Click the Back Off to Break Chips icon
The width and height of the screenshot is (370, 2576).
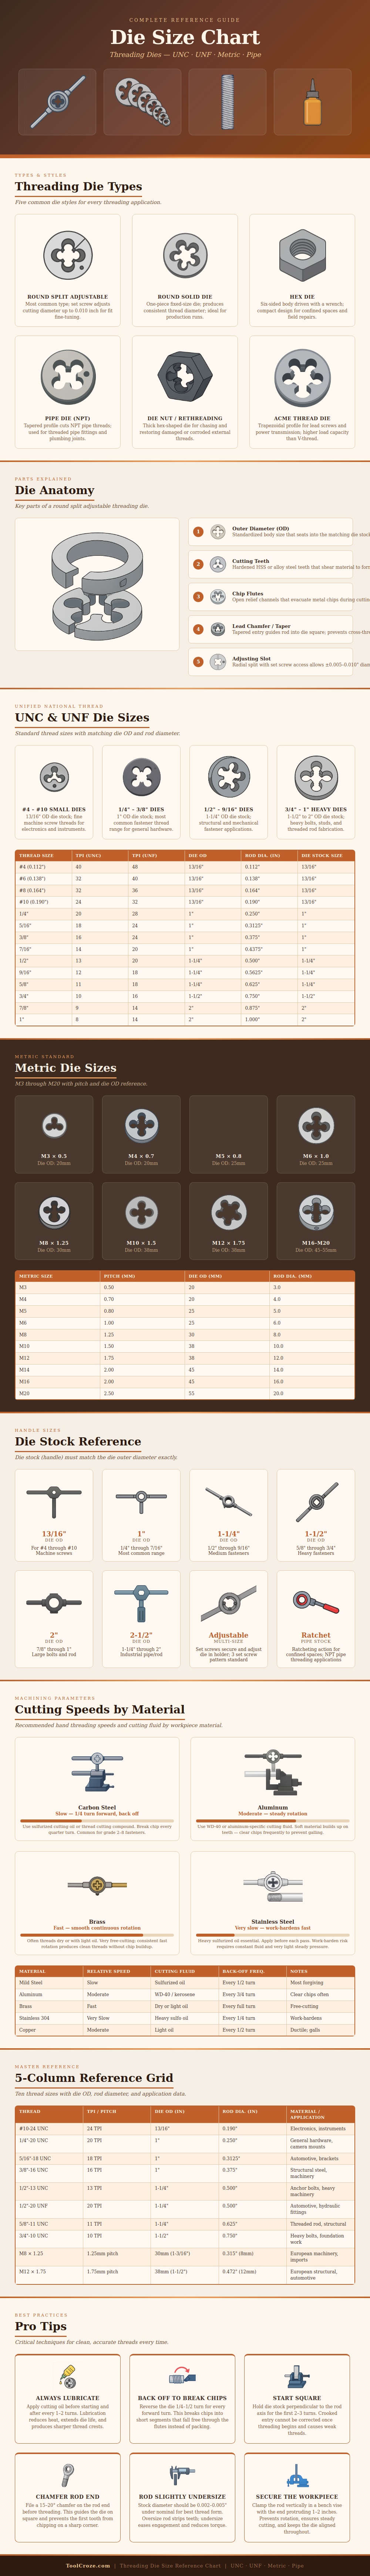click(182, 2375)
